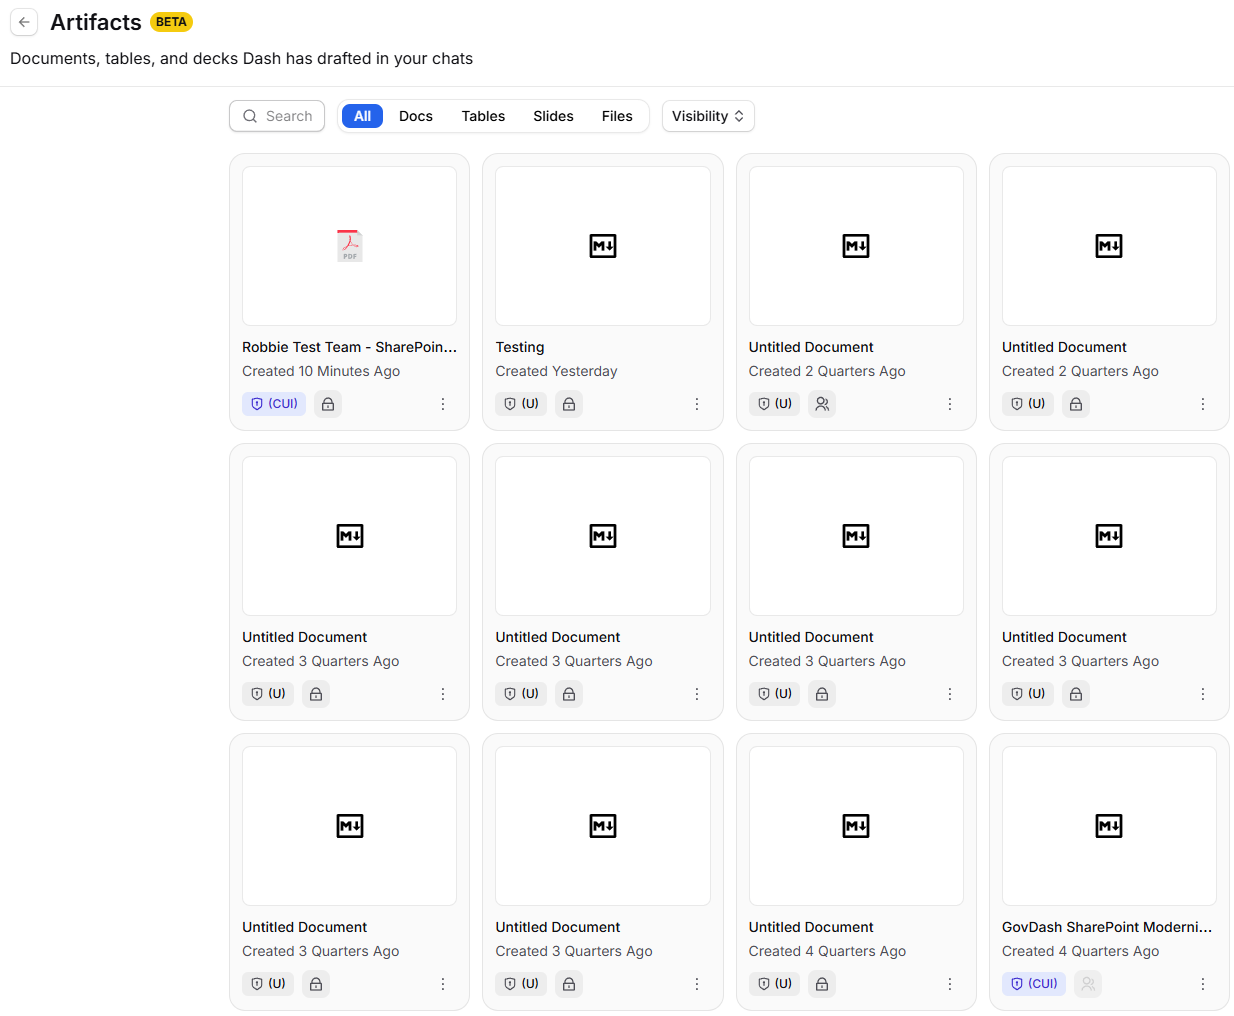Screen dimensions: 1234x1016
Task: Click the "Created Yesterday" text
Action: [x=556, y=371]
